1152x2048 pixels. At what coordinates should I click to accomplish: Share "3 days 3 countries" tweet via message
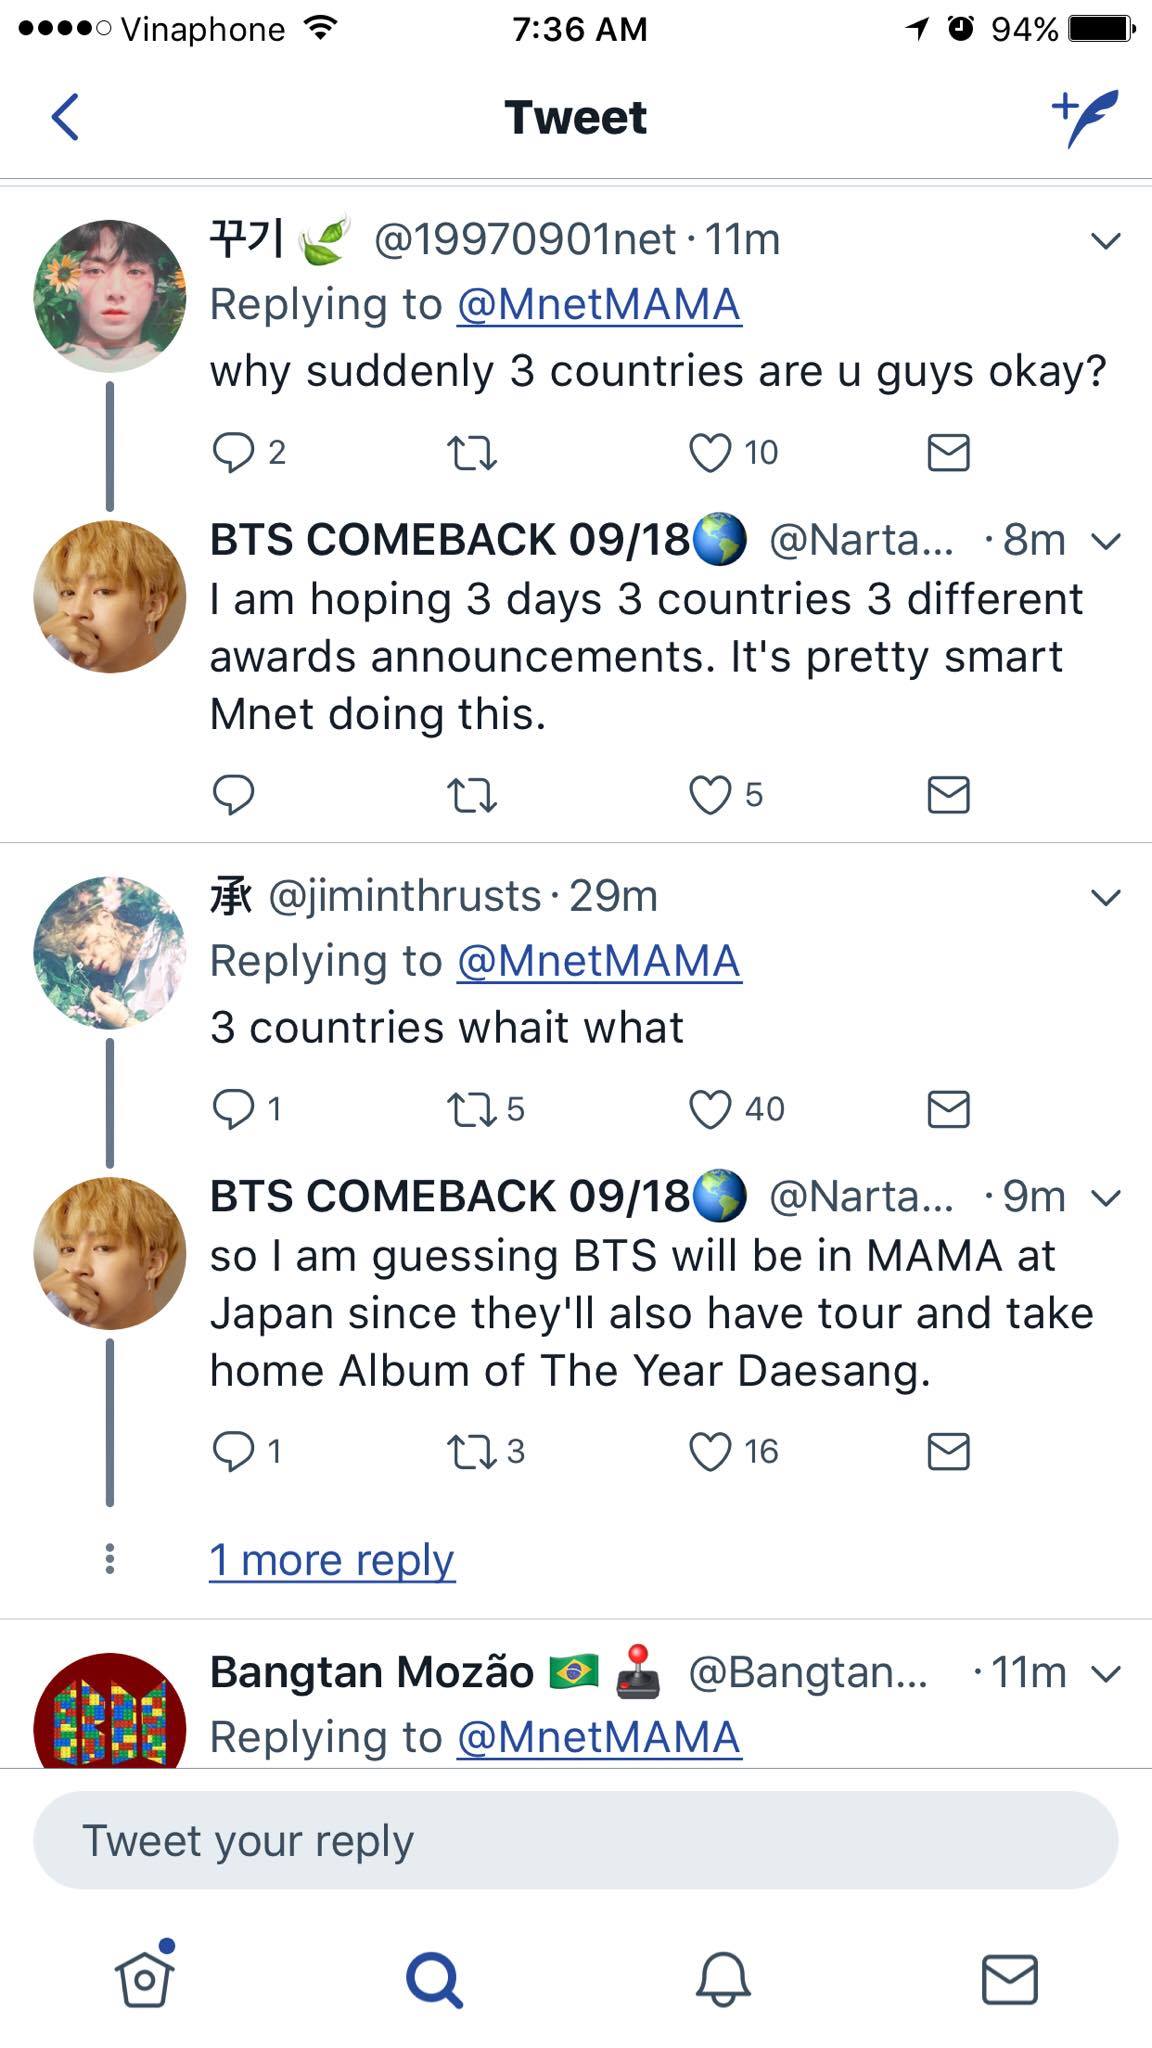(x=948, y=796)
